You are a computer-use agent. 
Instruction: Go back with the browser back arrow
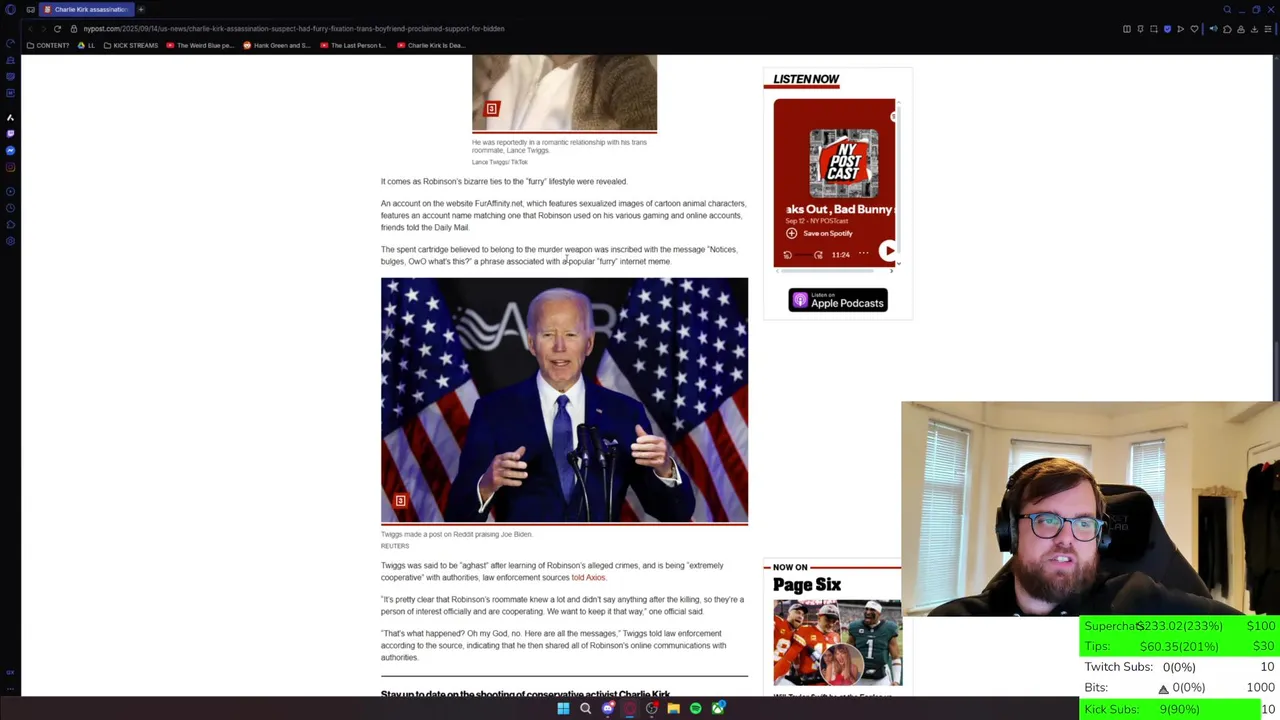point(31,29)
